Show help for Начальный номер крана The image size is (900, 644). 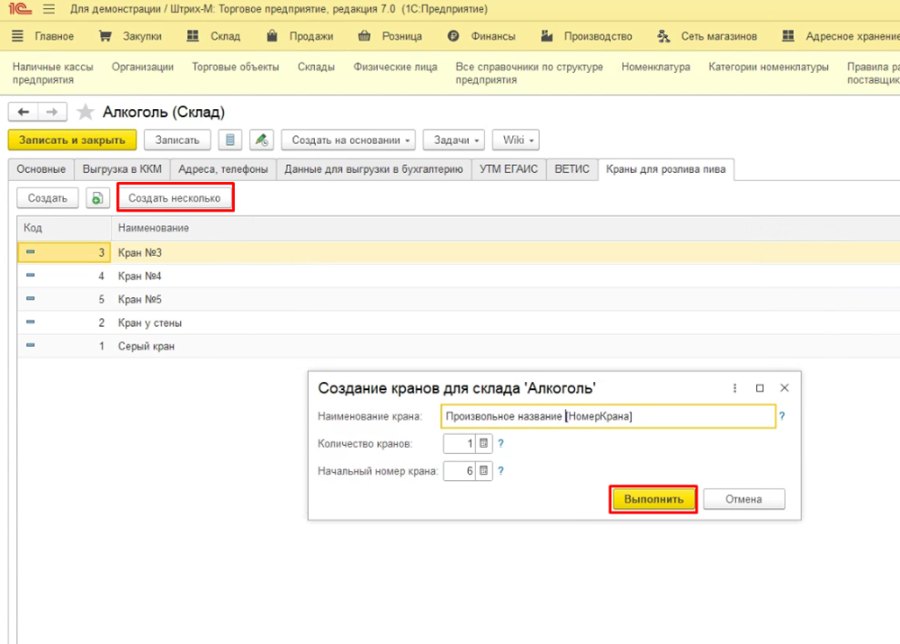[501, 471]
